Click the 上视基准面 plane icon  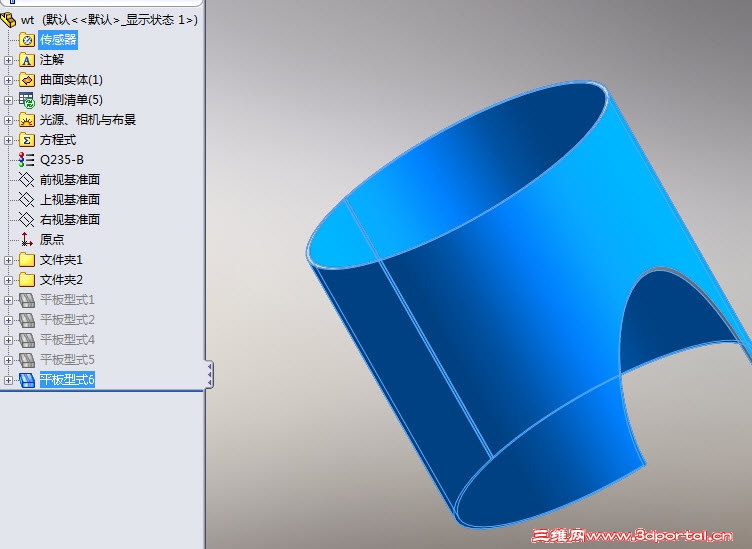coord(26,199)
